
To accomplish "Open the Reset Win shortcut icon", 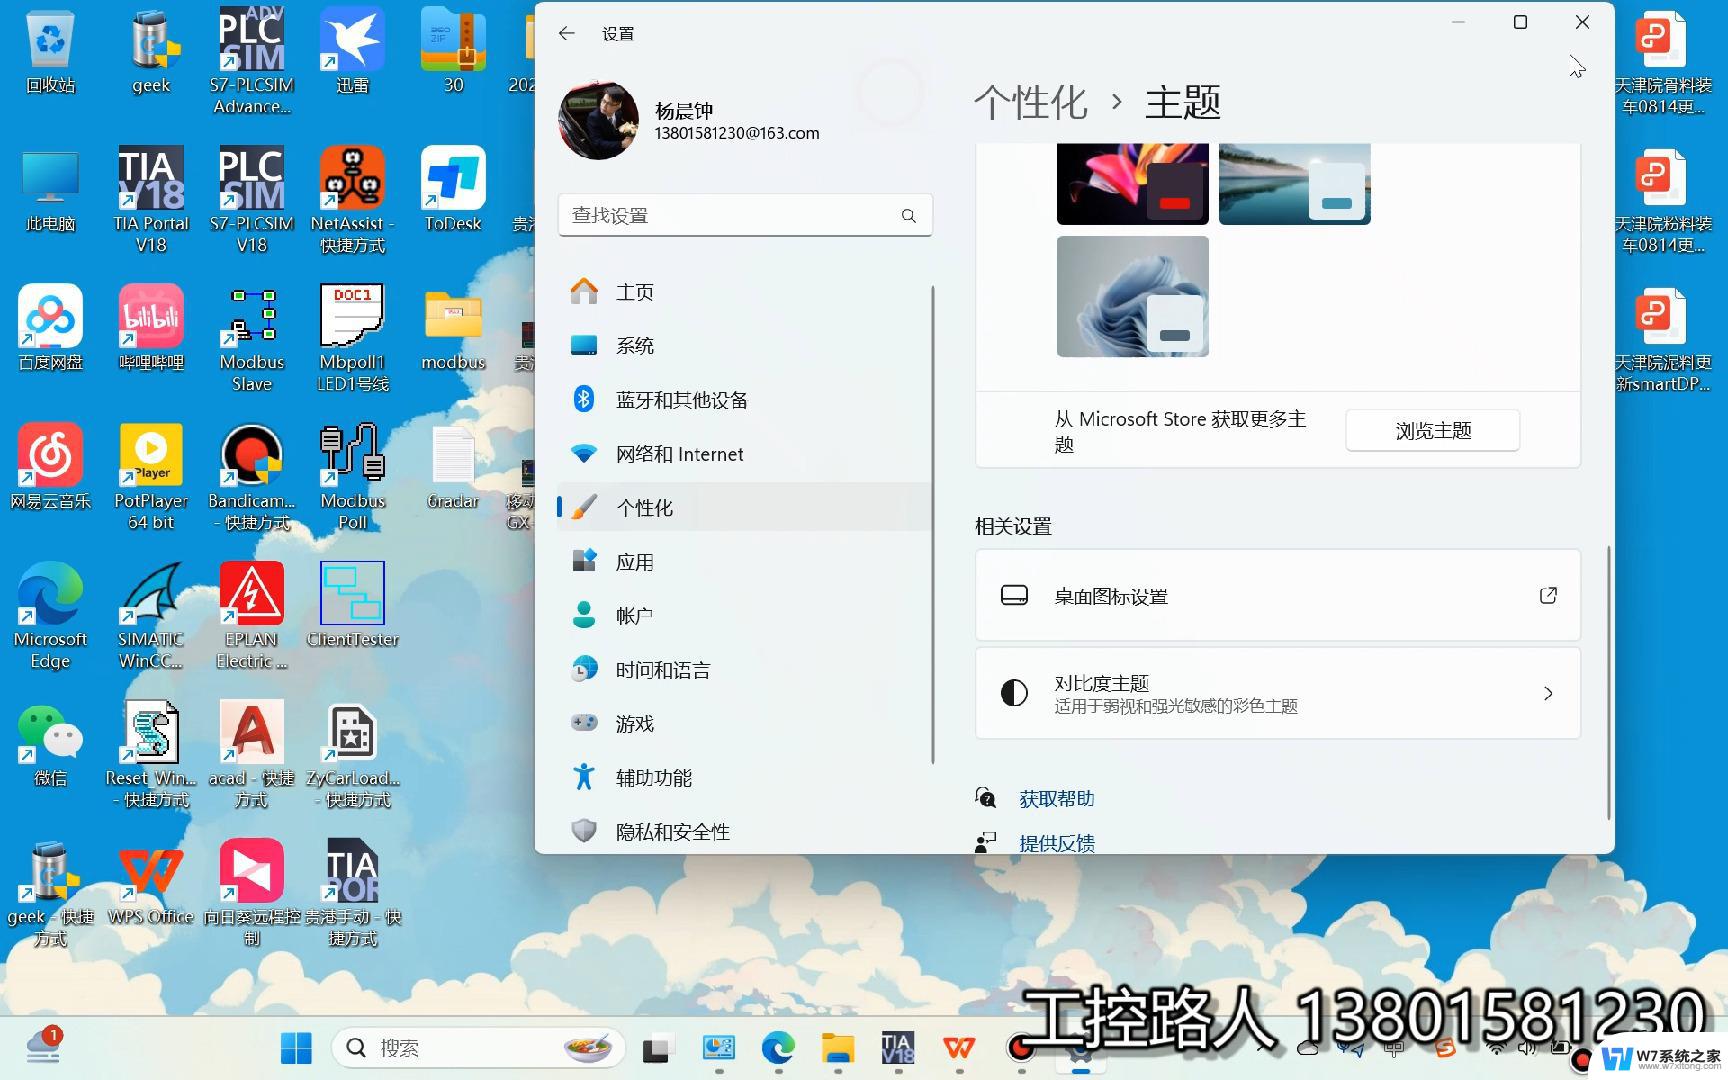I will click(x=151, y=753).
